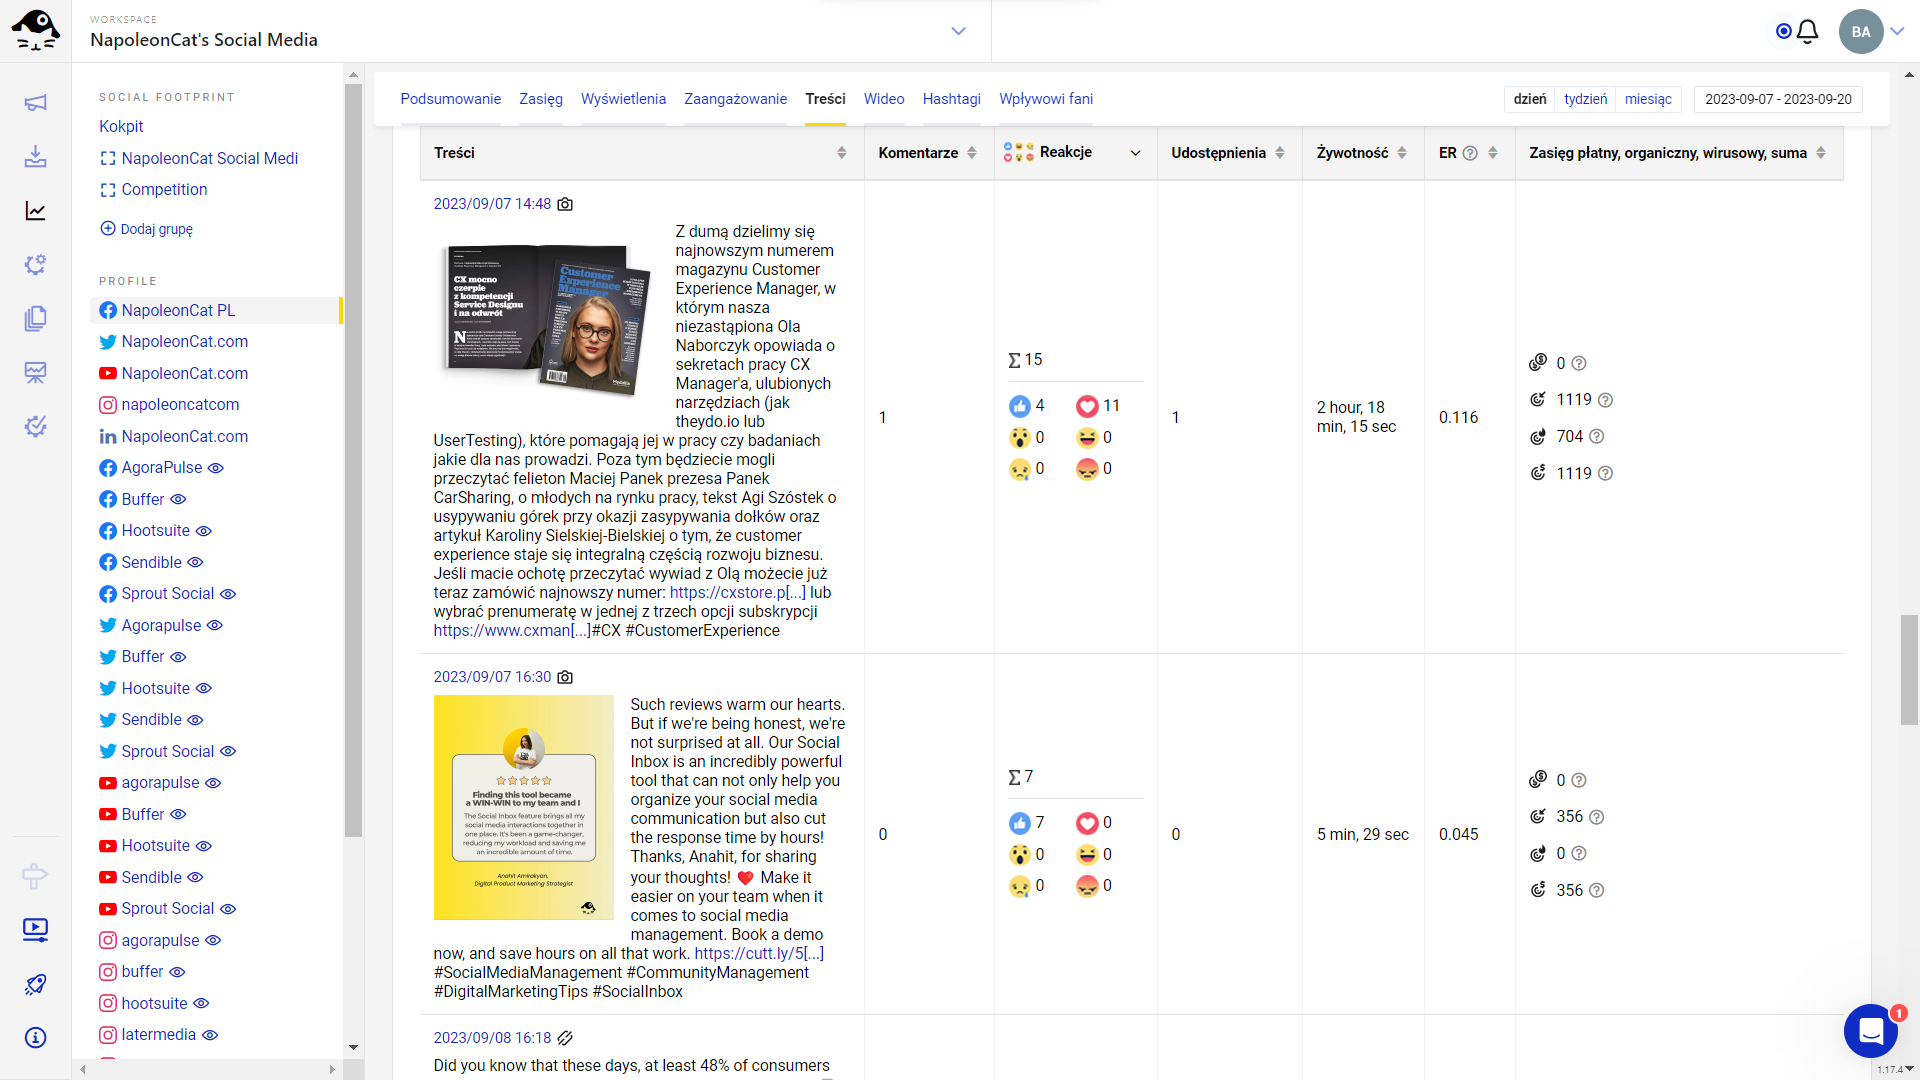Click the blue record dot icon in header
The height and width of the screenshot is (1080, 1920).
click(1783, 32)
